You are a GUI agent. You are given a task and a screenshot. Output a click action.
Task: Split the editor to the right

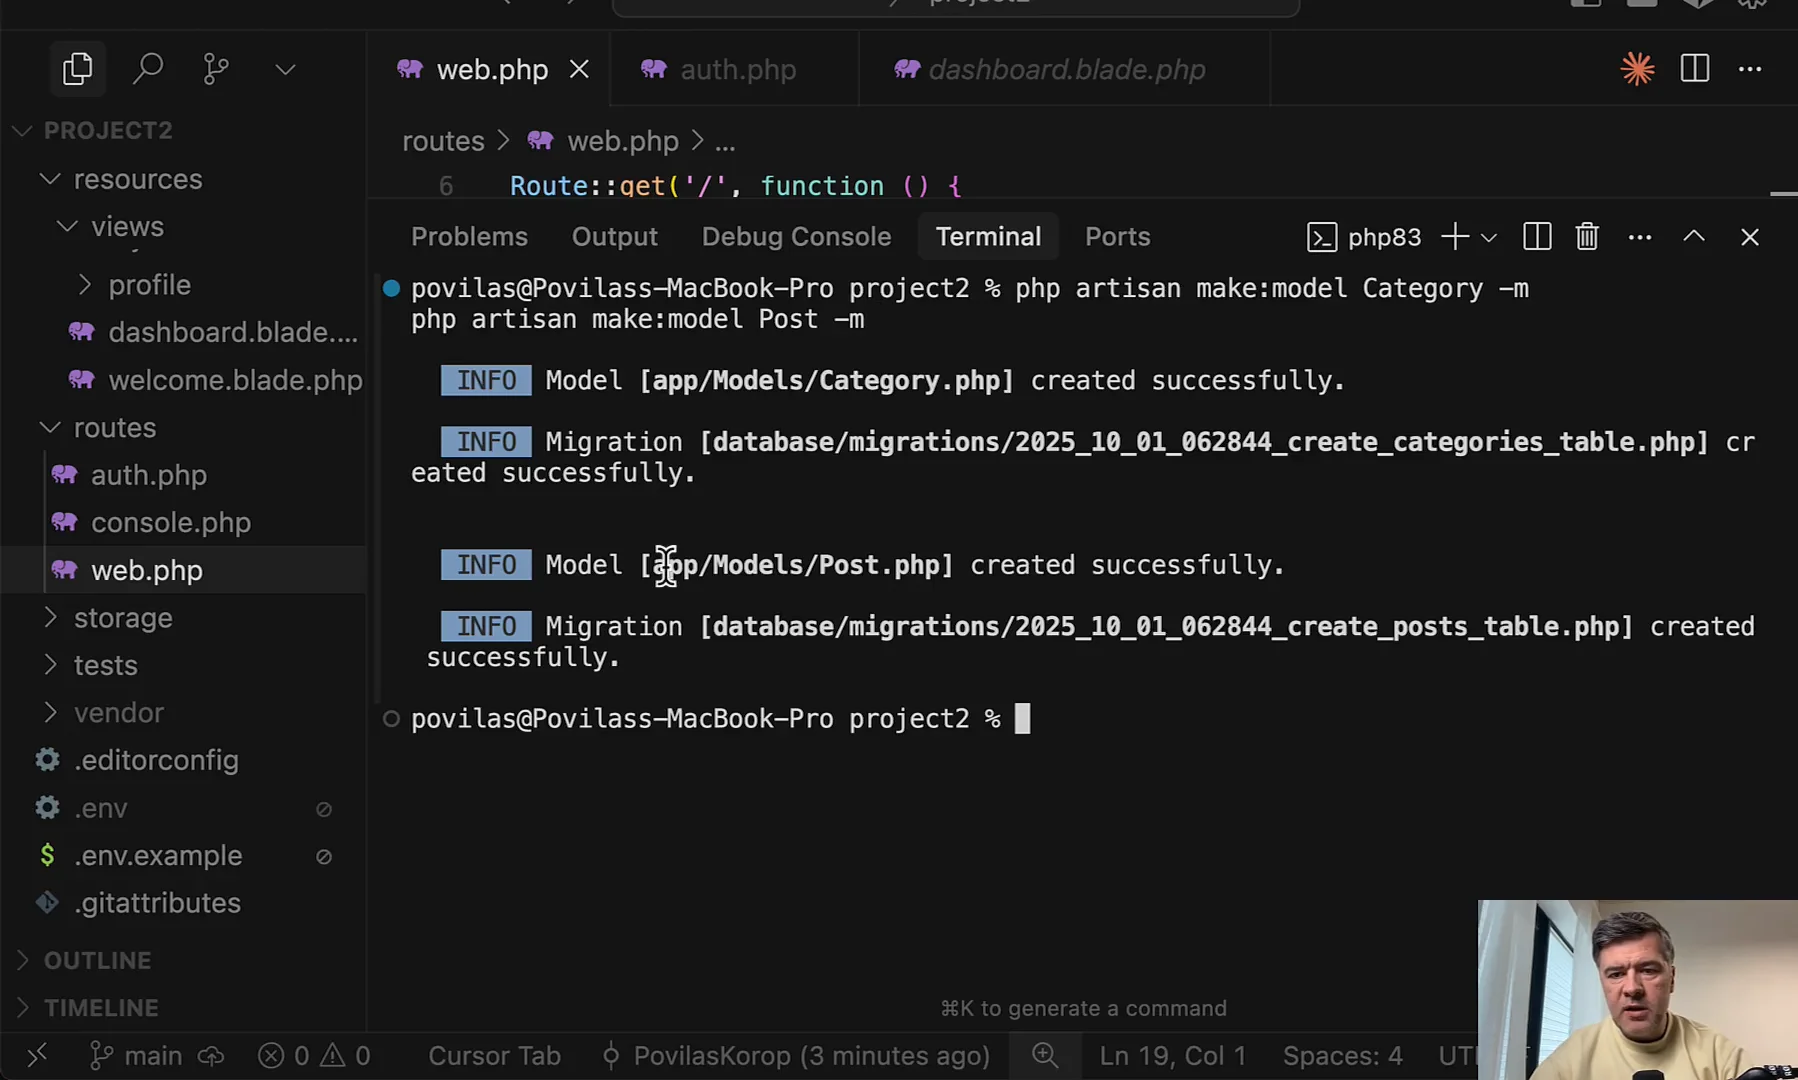coord(1695,69)
